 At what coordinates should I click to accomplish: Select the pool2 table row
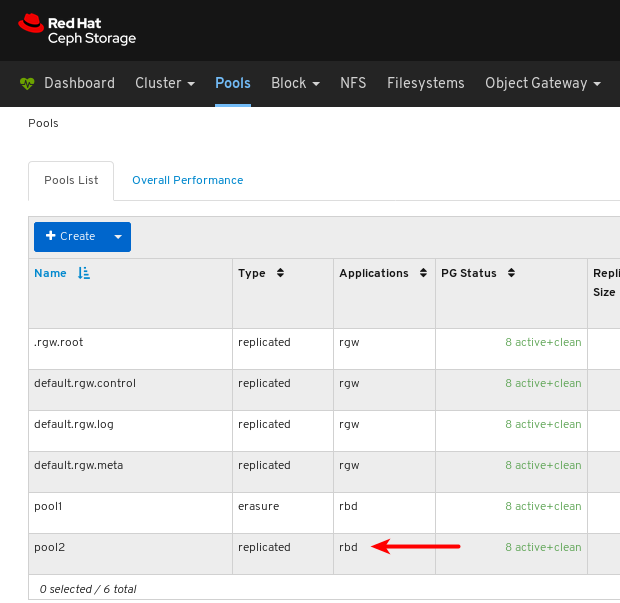130,548
